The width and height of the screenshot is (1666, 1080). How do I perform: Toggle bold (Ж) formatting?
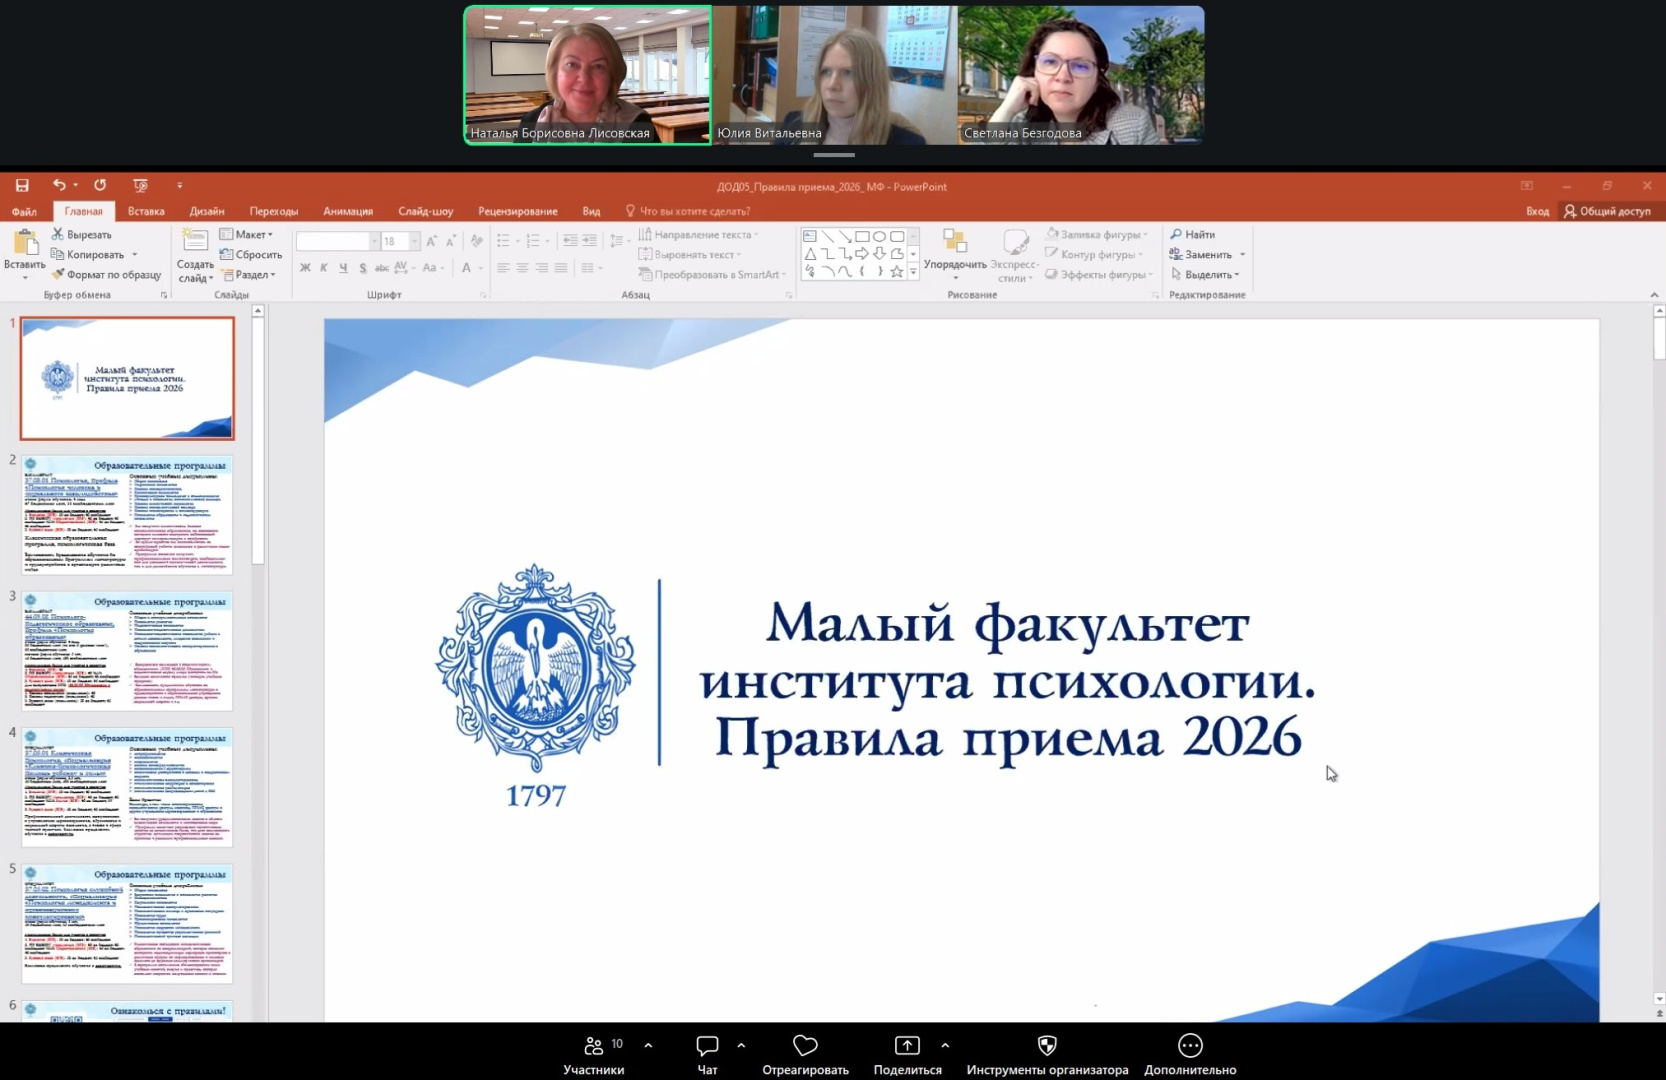point(304,268)
